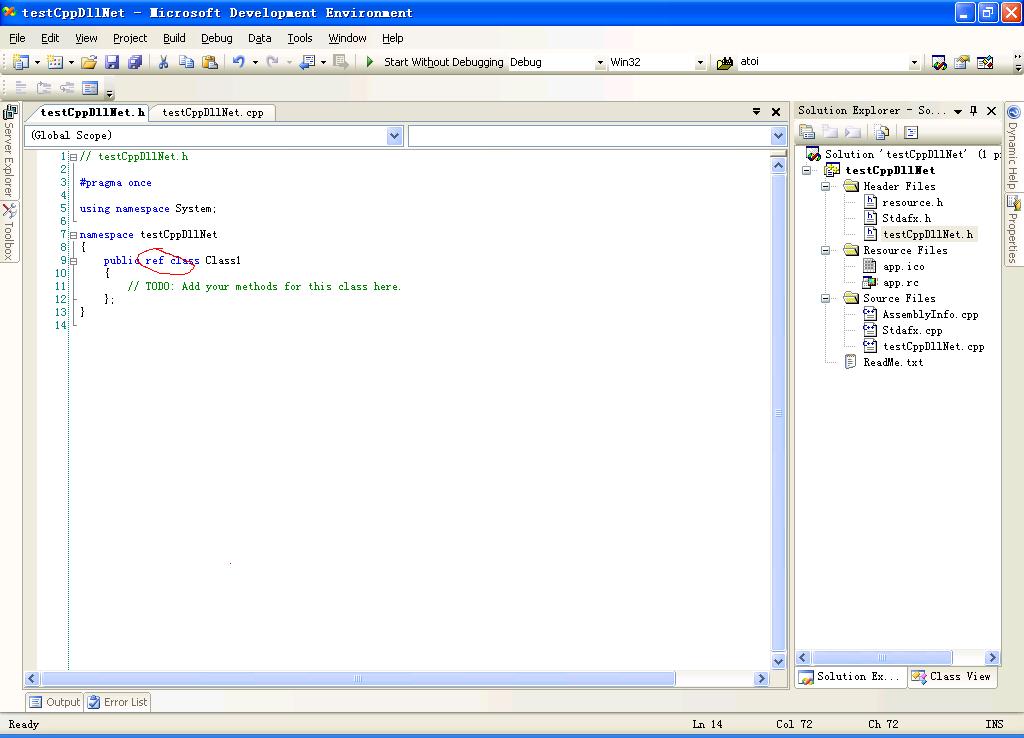Switch to the Class View tab
Viewport: 1024px width, 738px height.
point(951,677)
